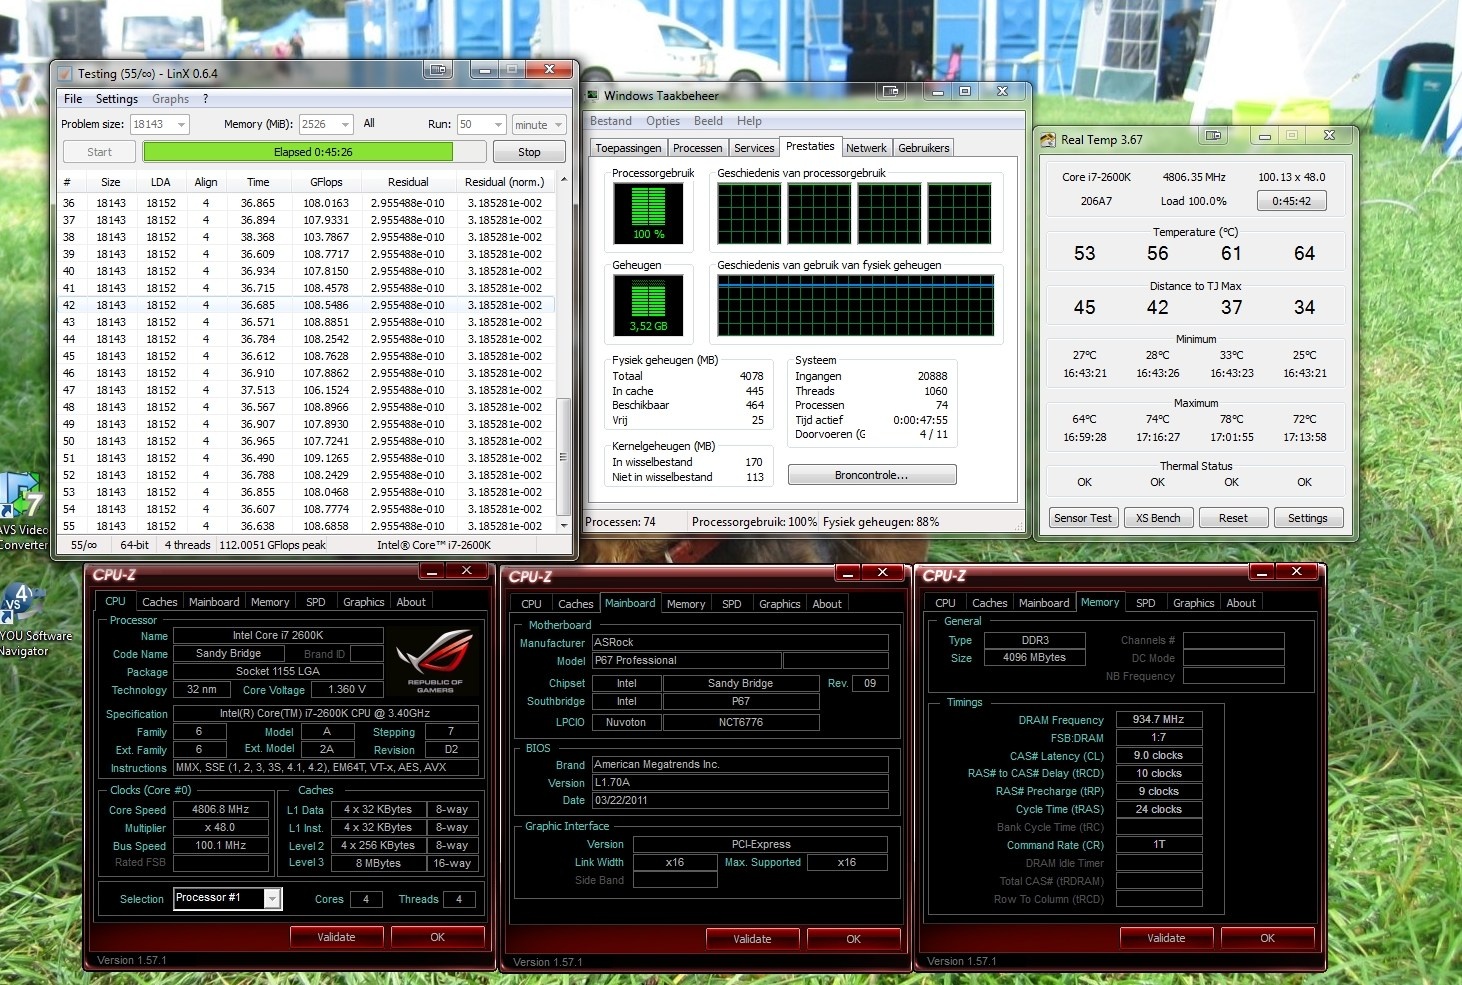Select the AVS Video Converter desktop icon

[x=22, y=510]
